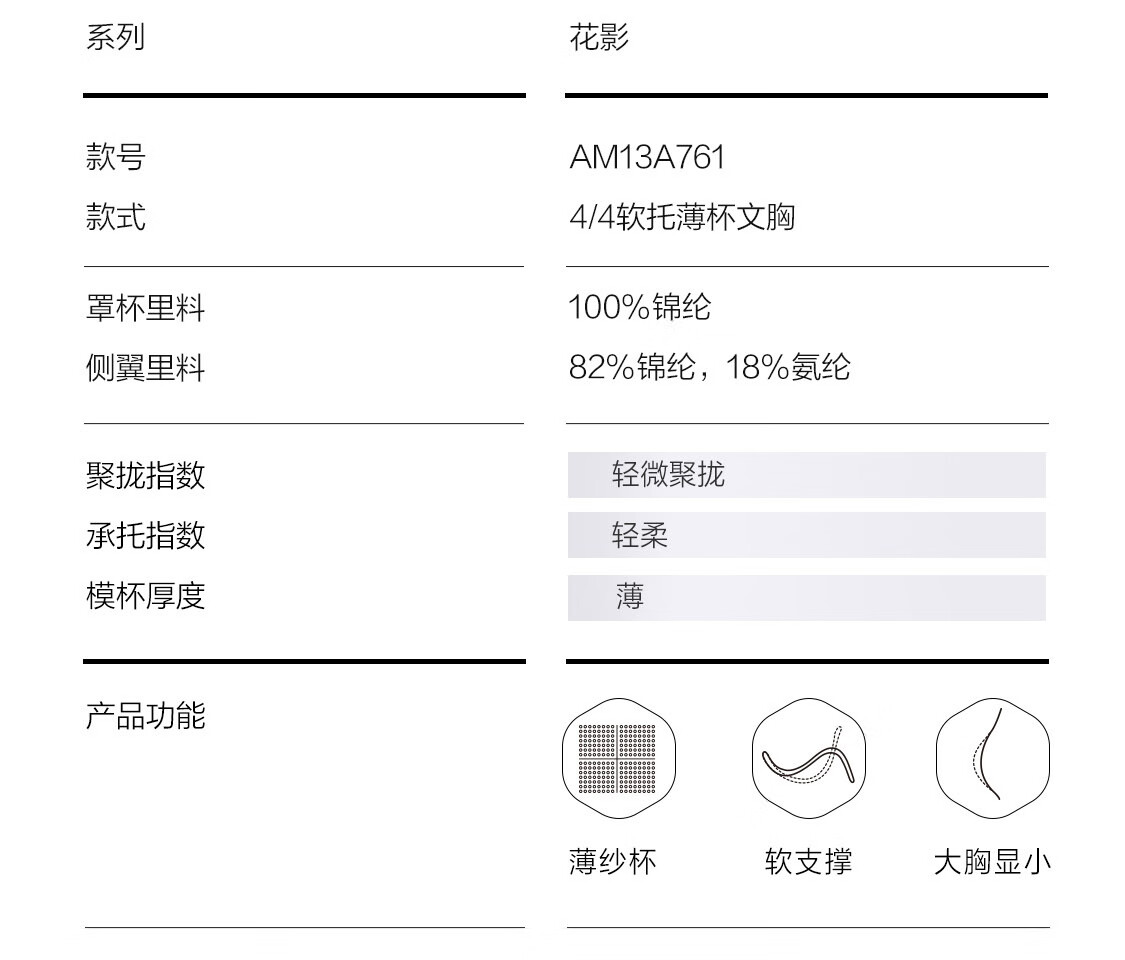Click the 薄纱杯 feature label
The width and height of the screenshot is (1125, 960).
pos(612,862)
